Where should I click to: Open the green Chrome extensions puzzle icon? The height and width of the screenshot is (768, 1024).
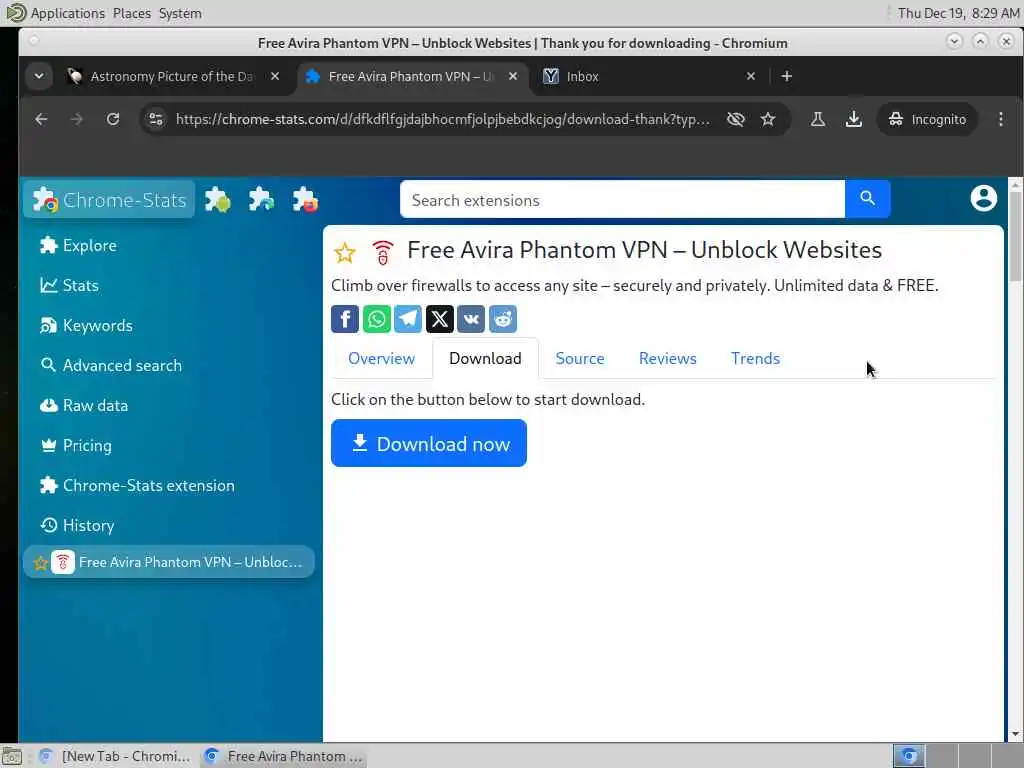(x=217, y=199)
